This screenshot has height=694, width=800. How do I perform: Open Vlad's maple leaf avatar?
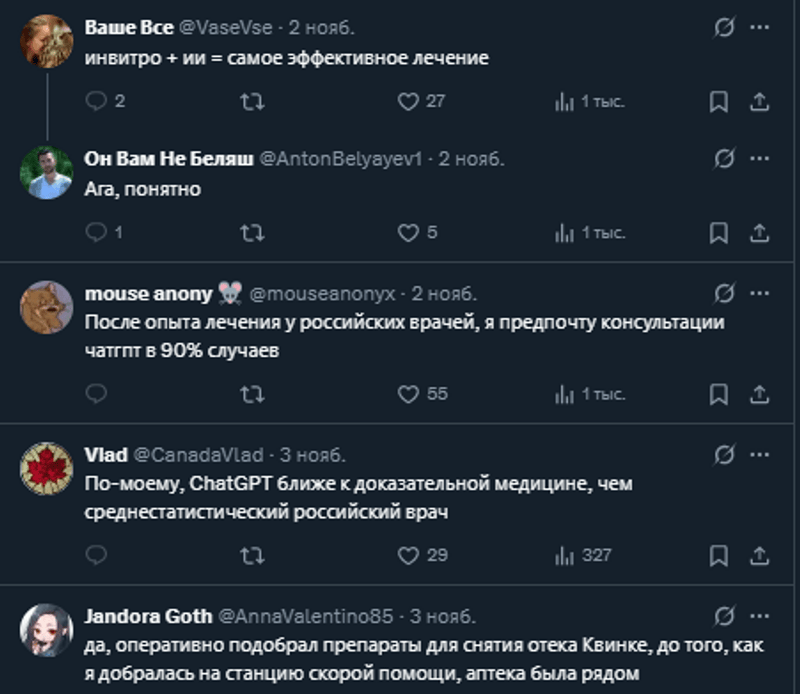point(47,468)
